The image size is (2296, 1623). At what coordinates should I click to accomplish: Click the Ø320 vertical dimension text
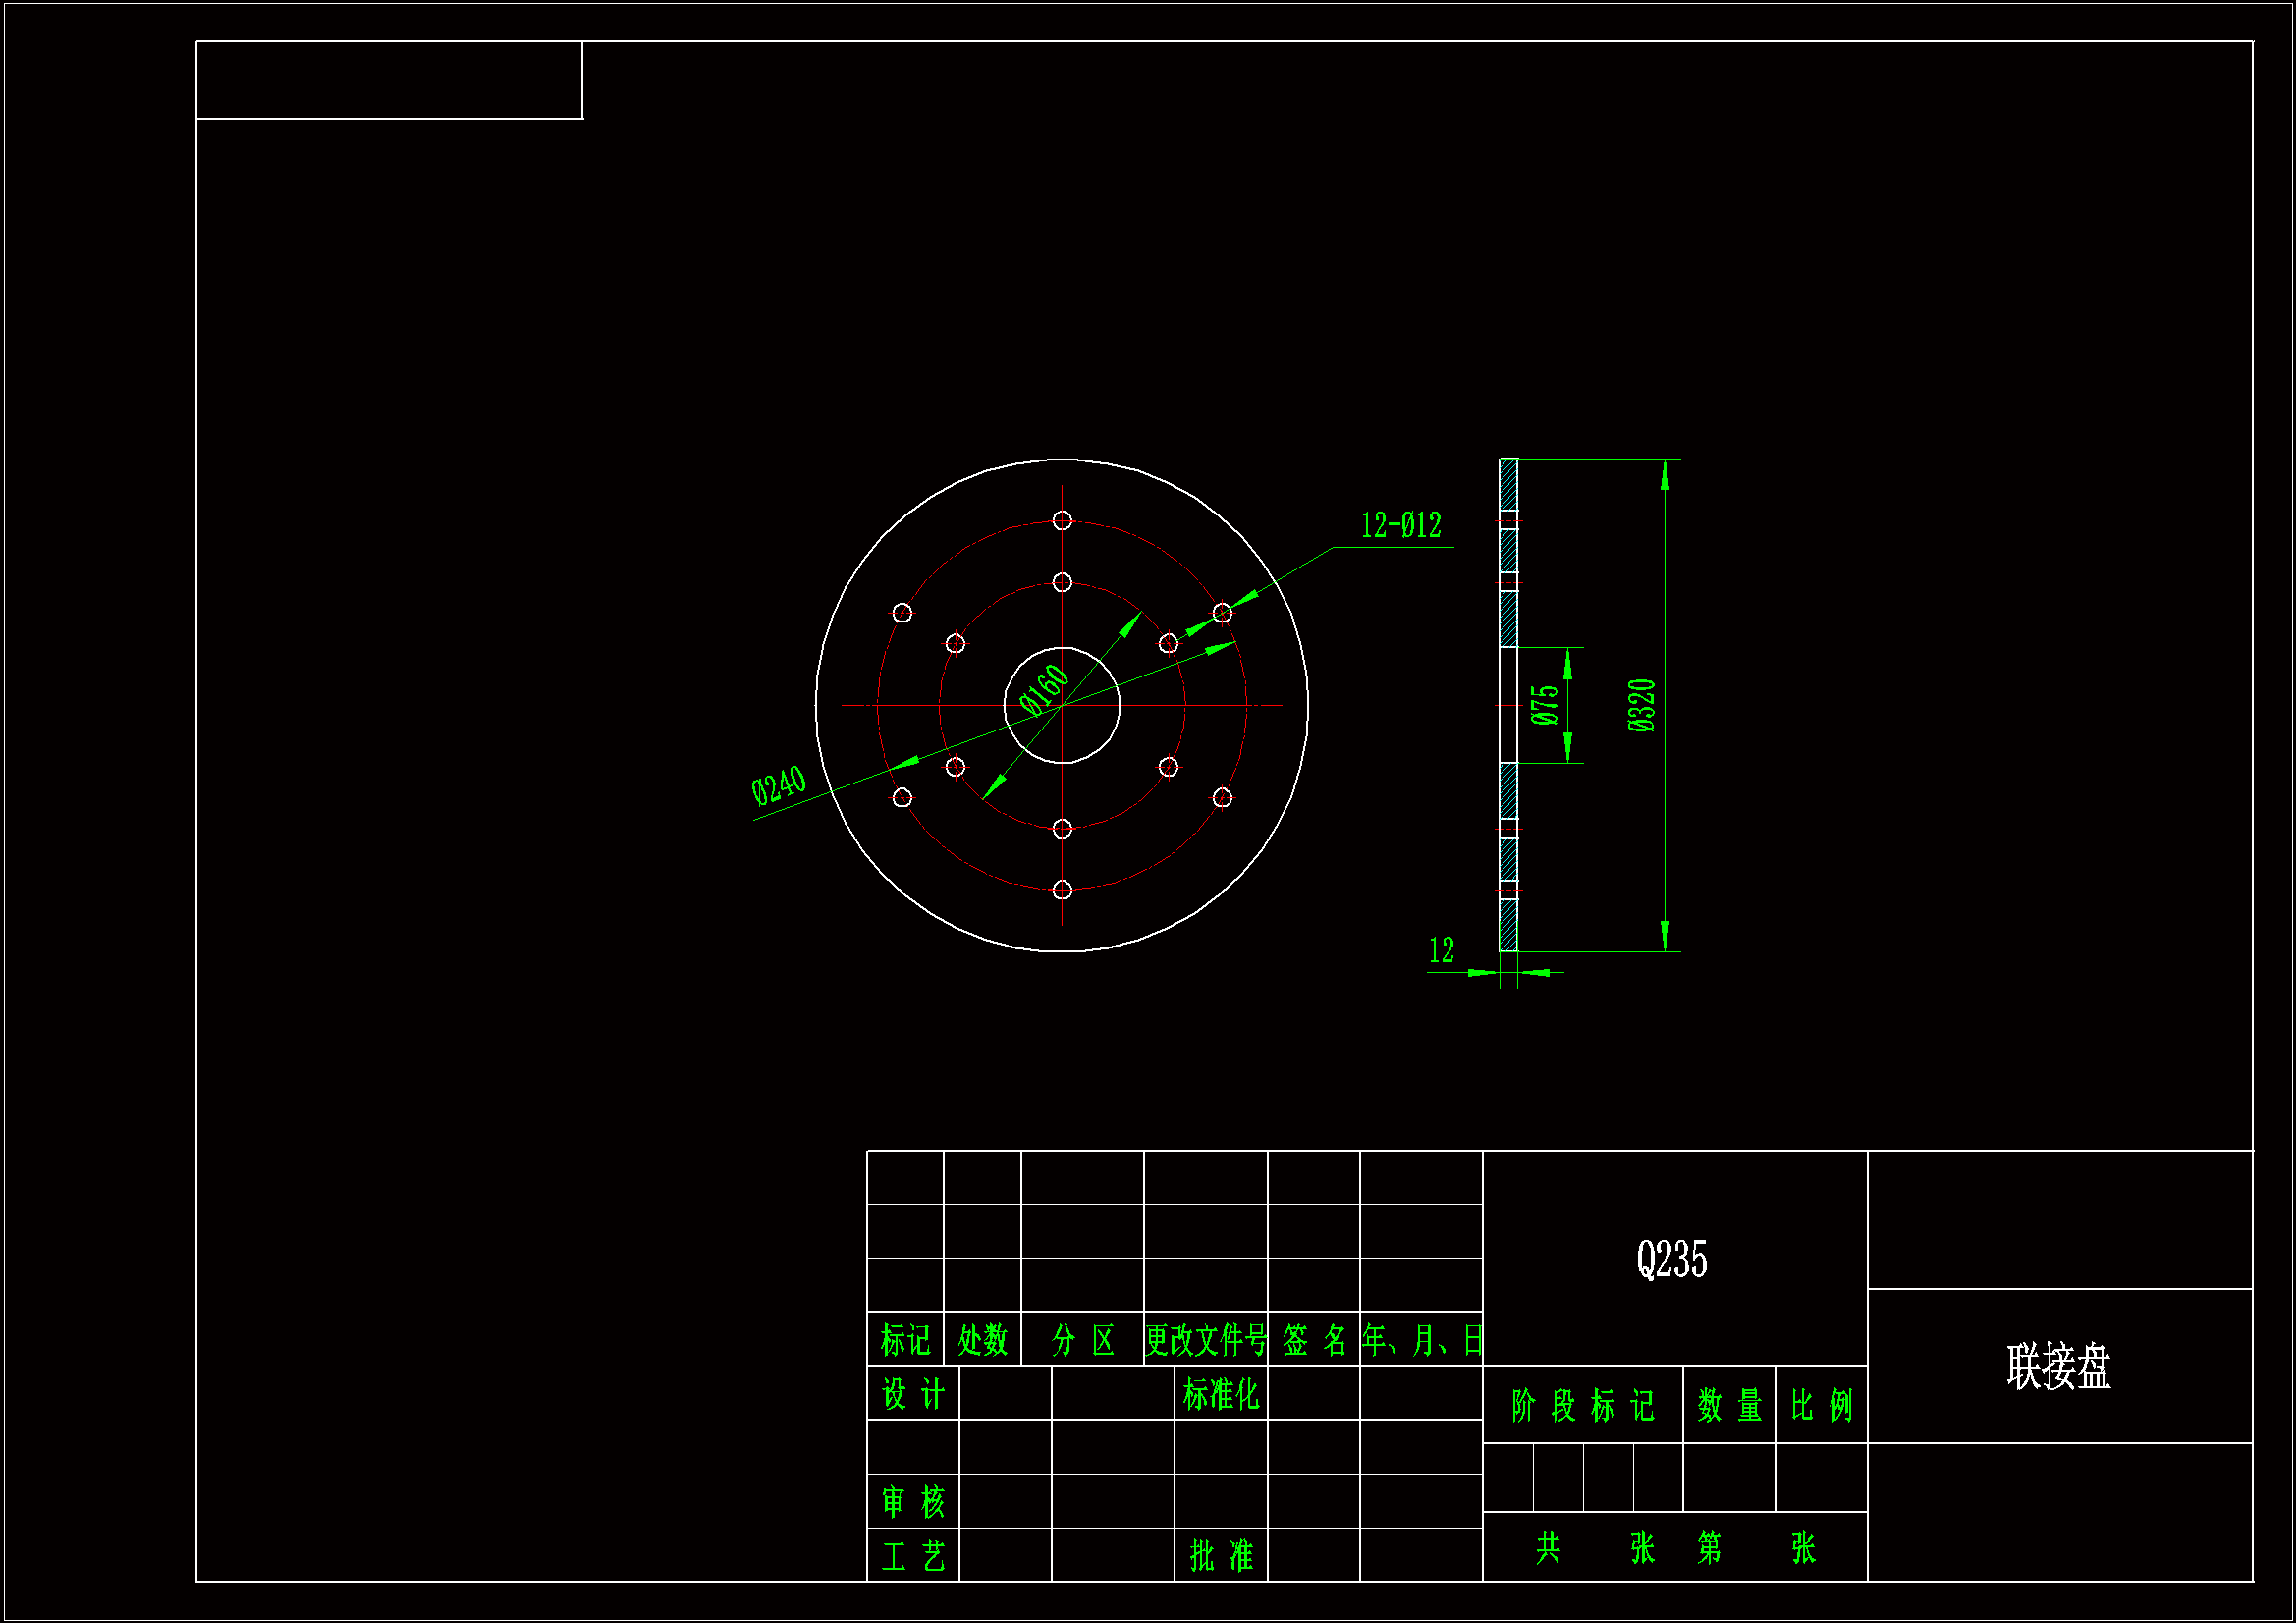click(x=1641, y=705)
